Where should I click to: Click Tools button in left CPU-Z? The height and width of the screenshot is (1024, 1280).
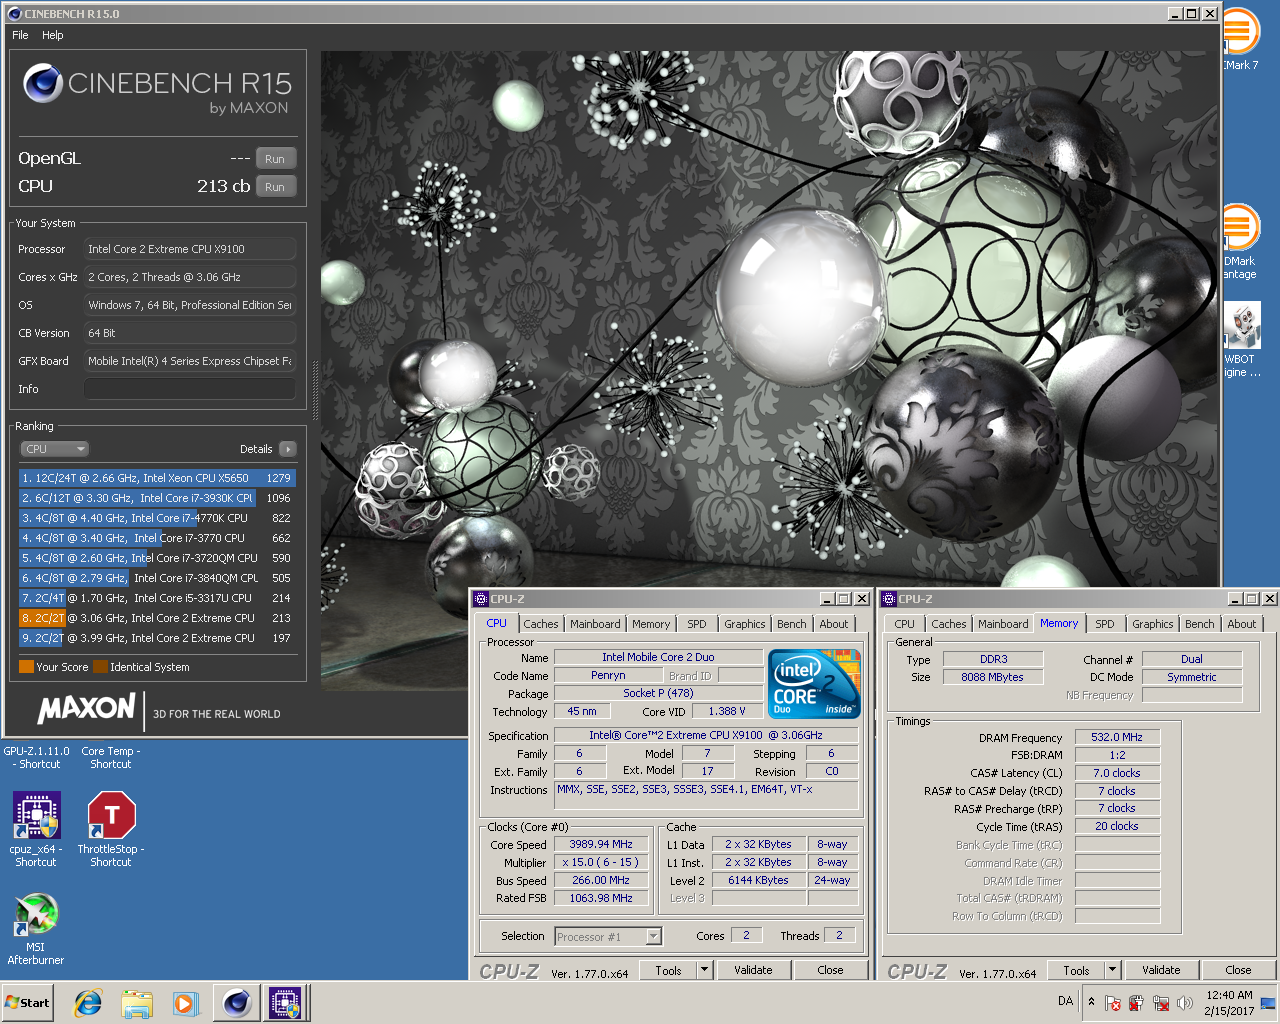[668, 970]
